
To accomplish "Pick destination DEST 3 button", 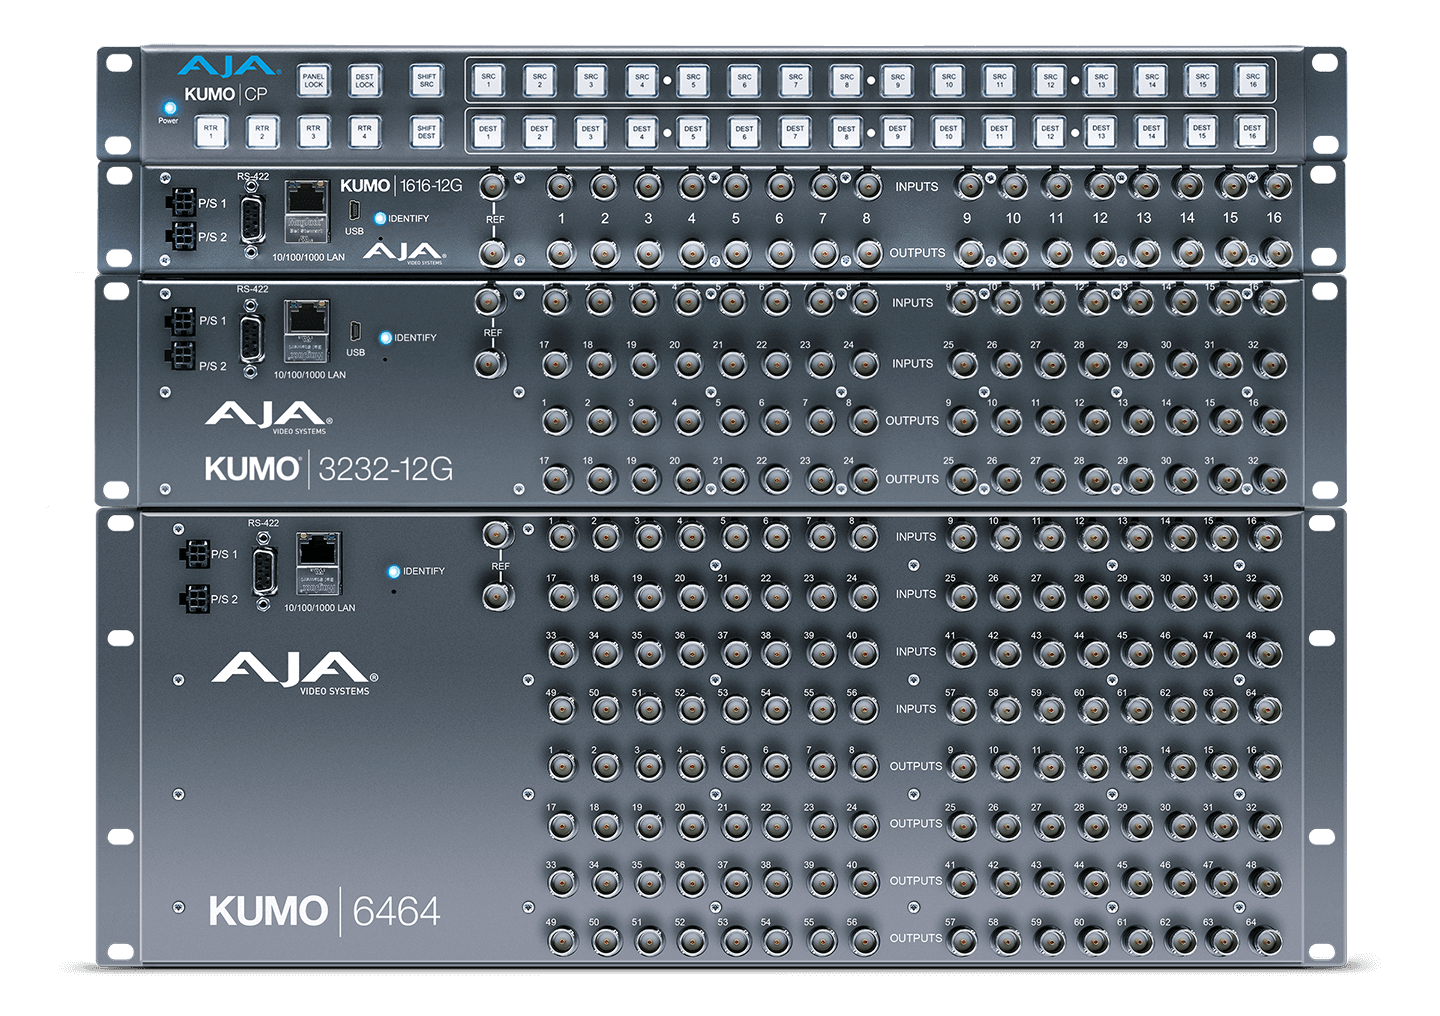I will coord(591,132).
